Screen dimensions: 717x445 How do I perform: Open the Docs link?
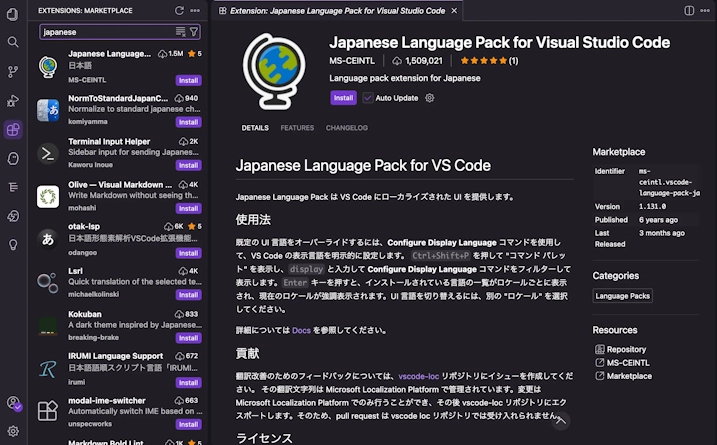pos(301,330)
